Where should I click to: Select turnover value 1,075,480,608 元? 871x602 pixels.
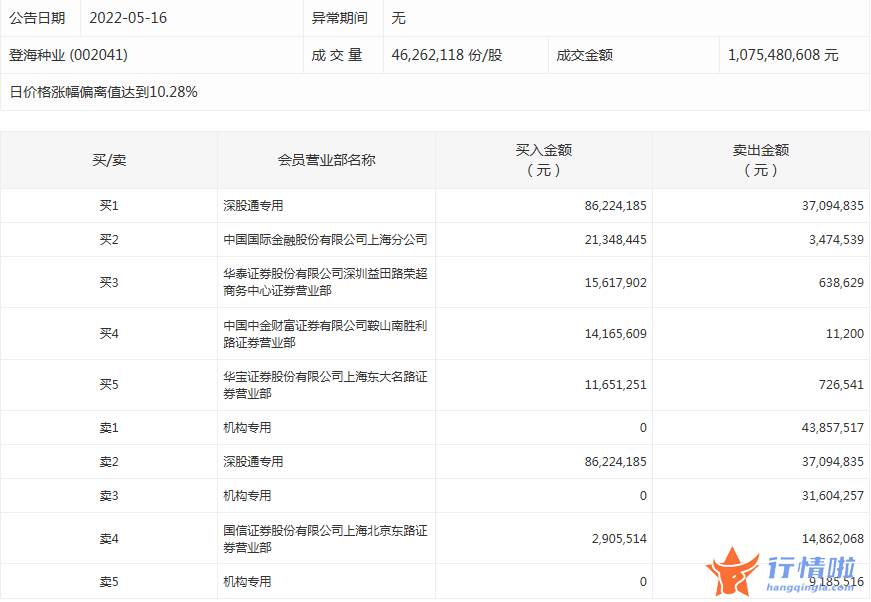coord(783,55)
